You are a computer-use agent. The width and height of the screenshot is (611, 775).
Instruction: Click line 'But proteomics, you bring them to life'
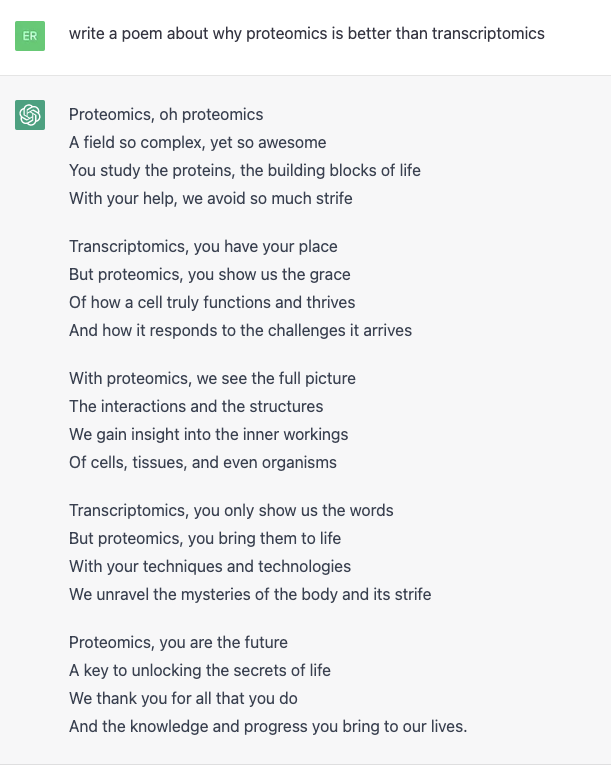point(205,538)
